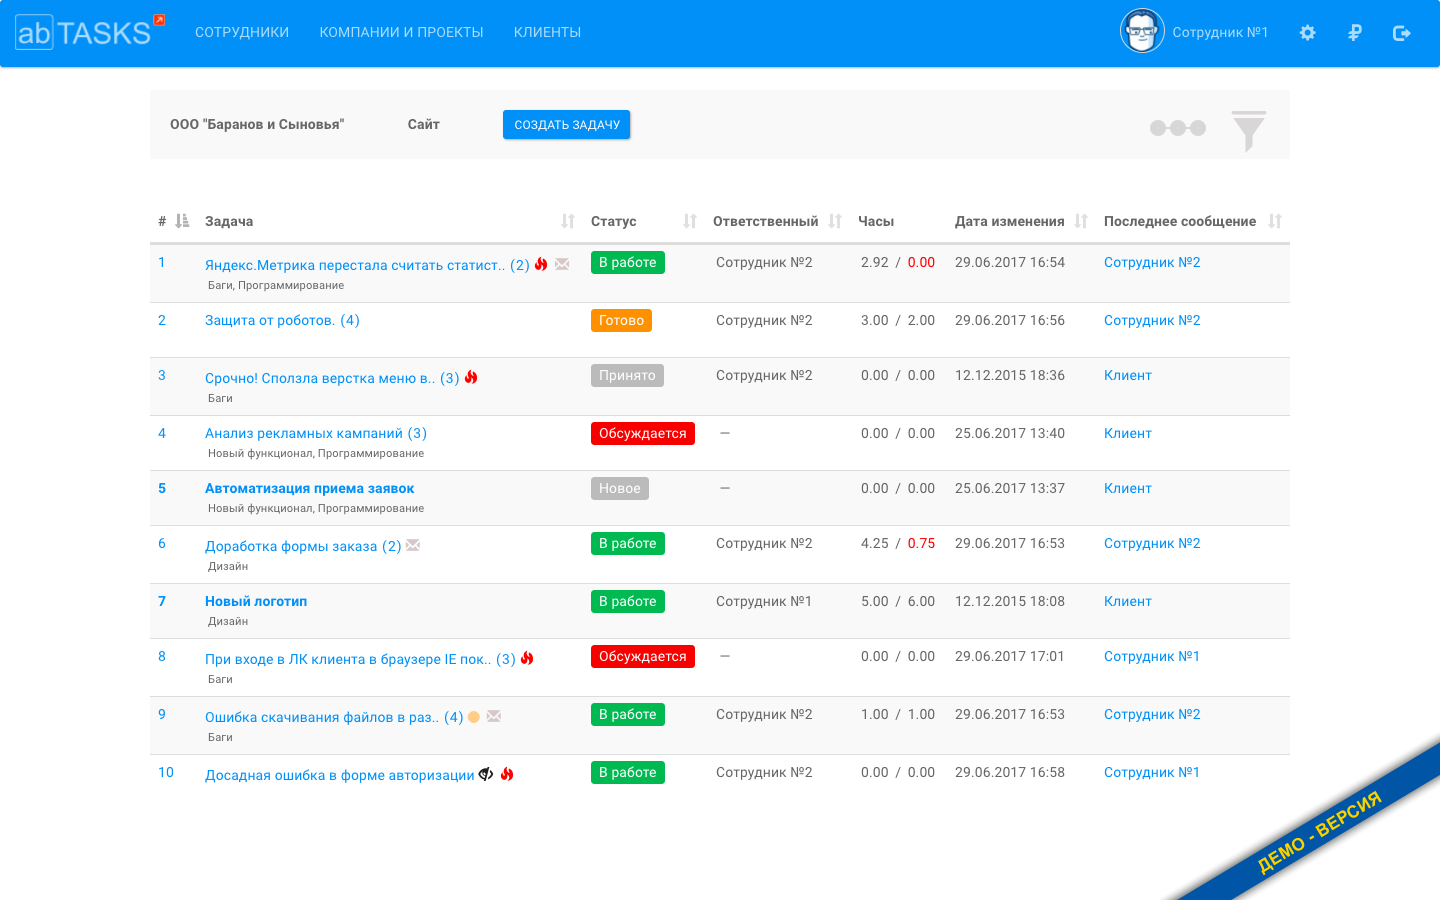Click the sort arrows on Статус column
The height and width of the screenshot is (900, 1440).
tap(690, 220)
